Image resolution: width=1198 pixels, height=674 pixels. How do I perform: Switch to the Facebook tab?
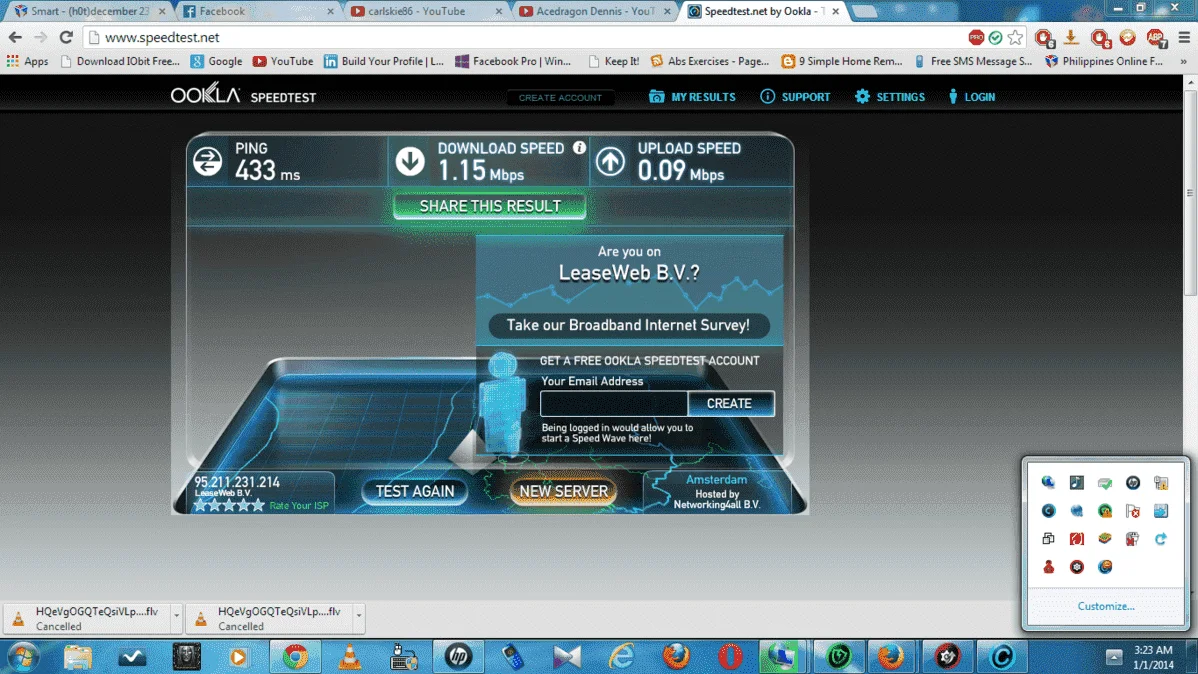click(x=256, y=11)
